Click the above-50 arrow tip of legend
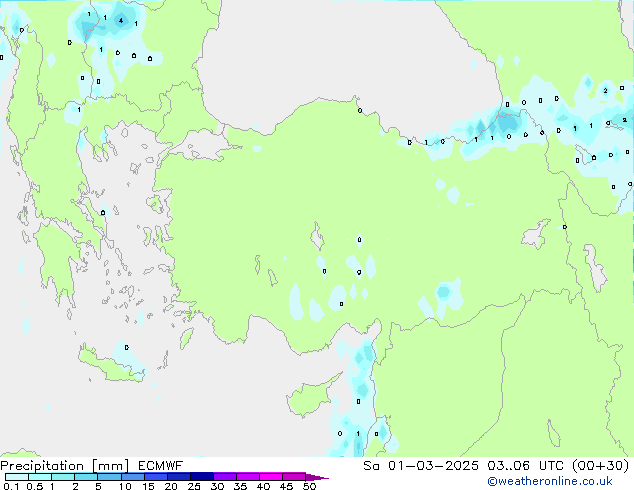This screenshot has width=634, height=490. coord(317,477)
